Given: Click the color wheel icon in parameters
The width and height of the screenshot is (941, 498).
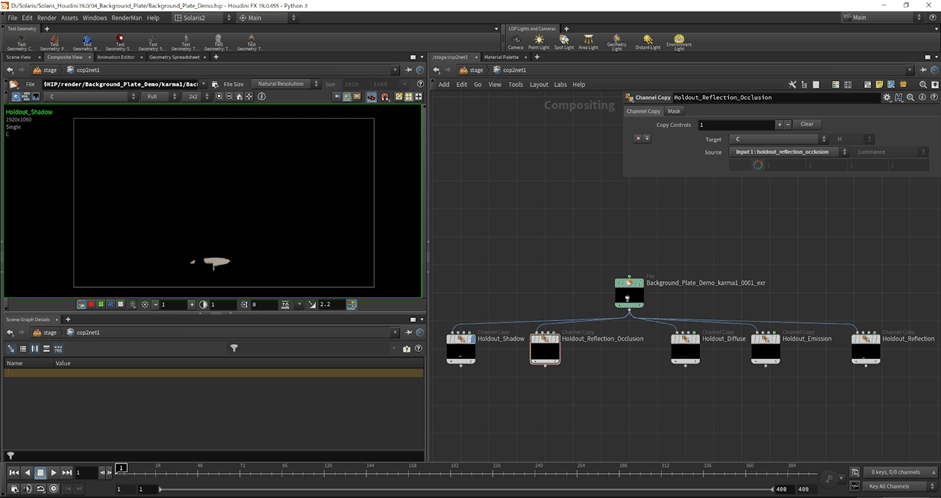Looking at the screenshot, I should [x=758, y=164].
